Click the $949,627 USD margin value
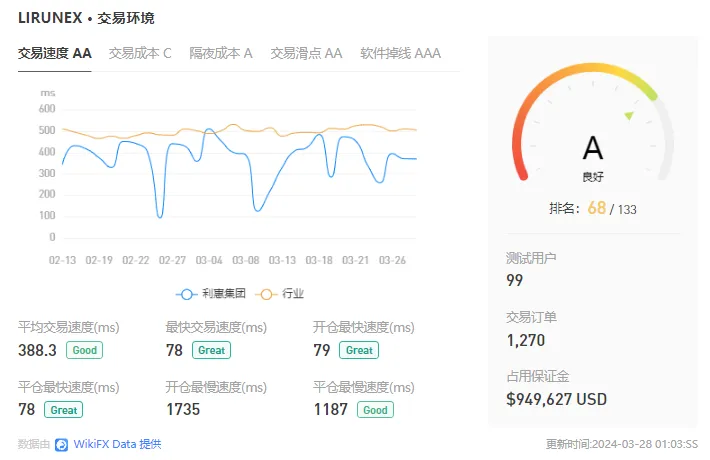Image resolution: width=710 pixels, height=460 pixels. 556,399
